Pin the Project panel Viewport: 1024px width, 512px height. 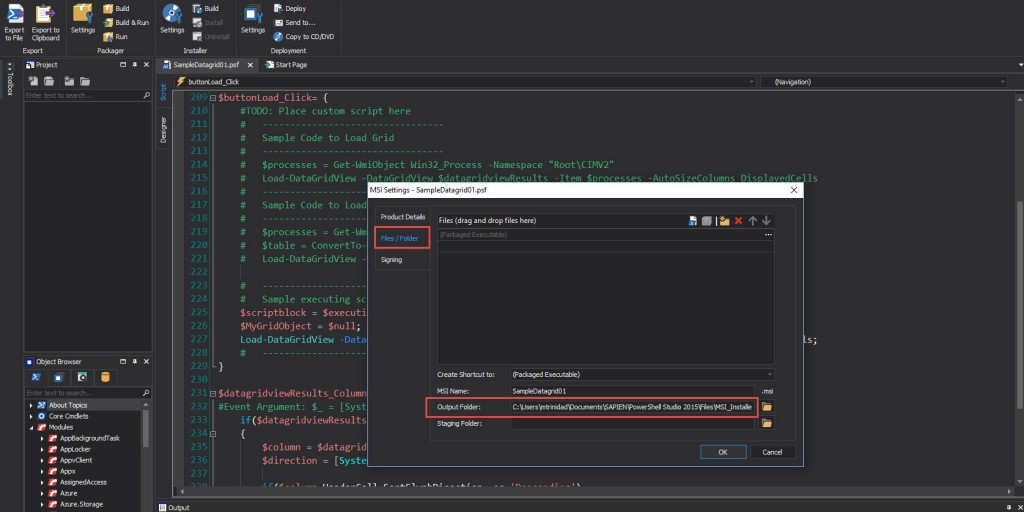pos(135,65)
